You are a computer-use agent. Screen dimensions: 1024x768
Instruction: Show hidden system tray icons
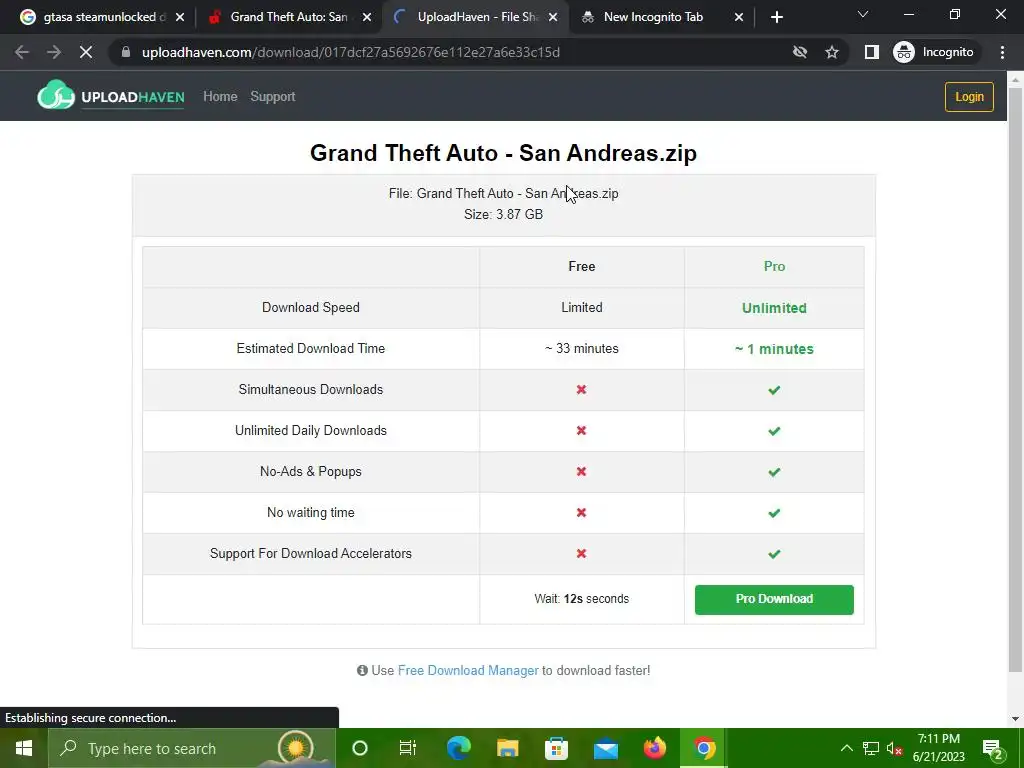[x=846, y=748]
